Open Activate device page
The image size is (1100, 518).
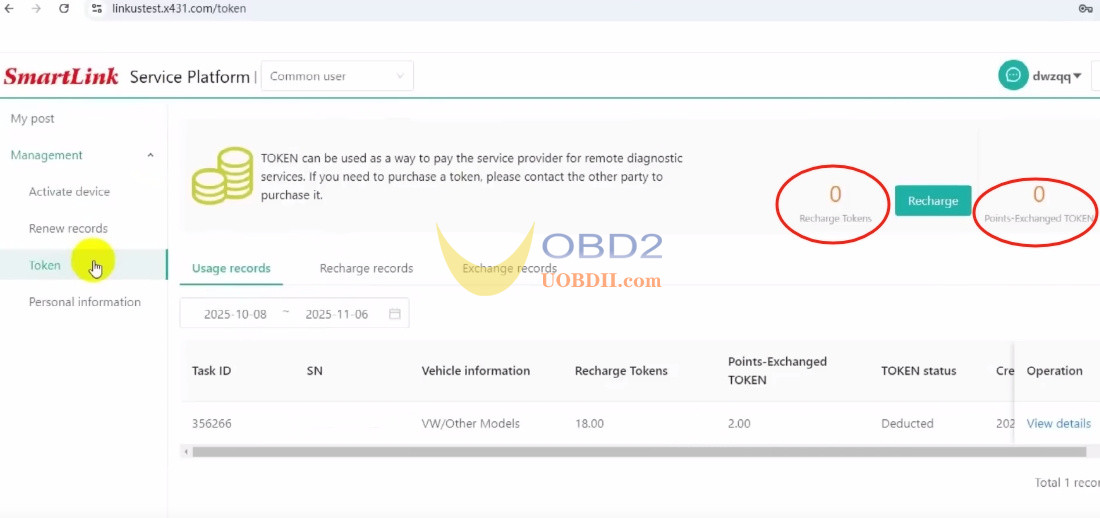[x=69, y=192]
